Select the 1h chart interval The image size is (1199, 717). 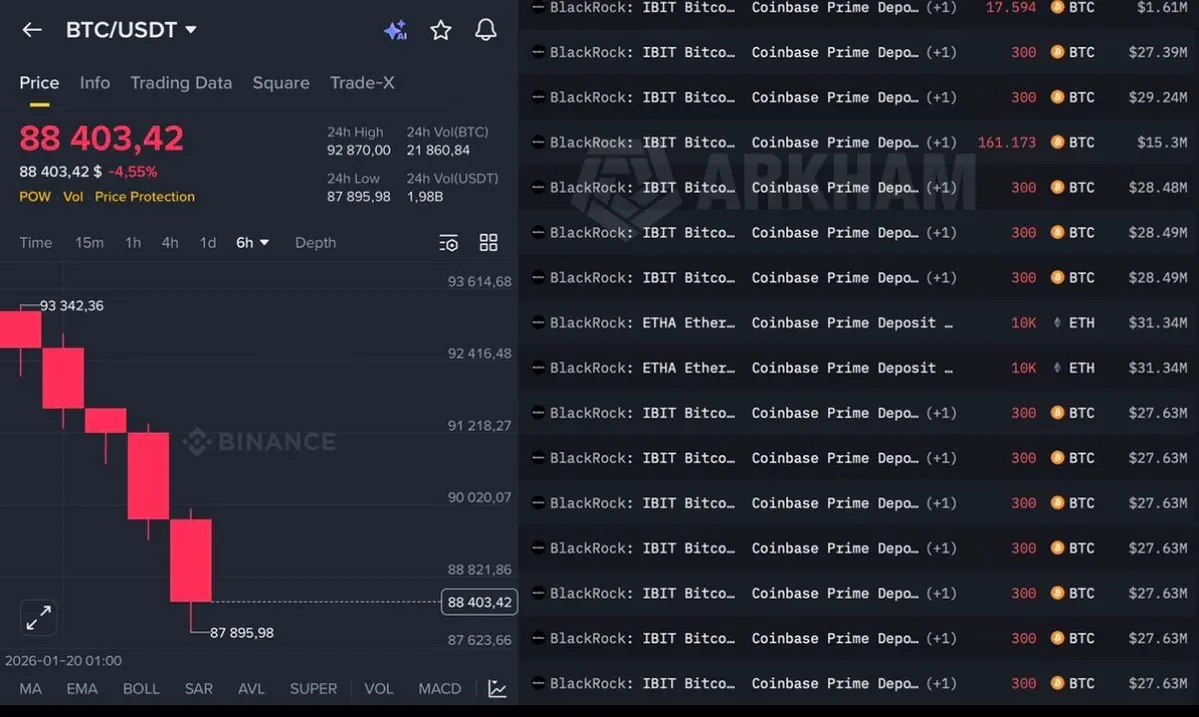(x=133, y=242)
